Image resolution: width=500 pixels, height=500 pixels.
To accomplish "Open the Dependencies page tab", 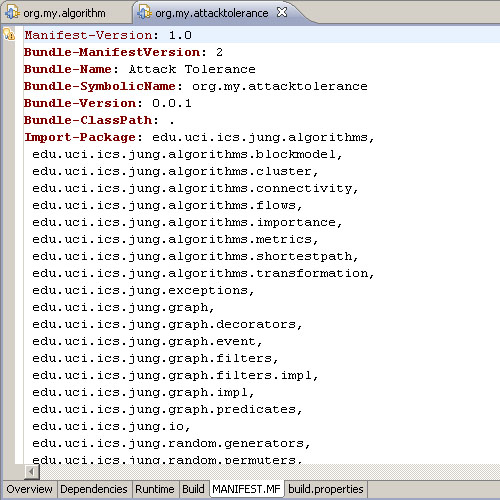I will pos(94,489).
